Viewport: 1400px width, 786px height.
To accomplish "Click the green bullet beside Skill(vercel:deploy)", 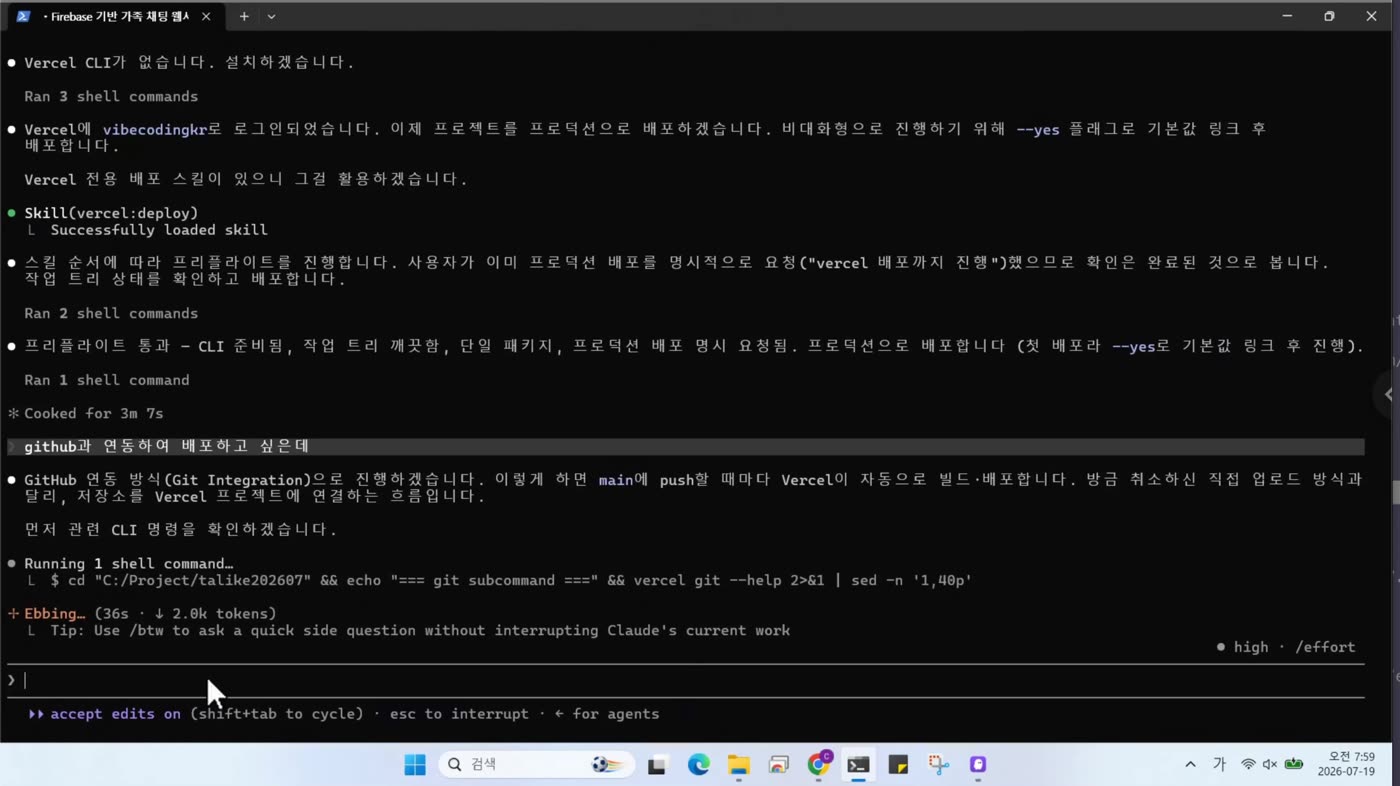I will 12,213.
